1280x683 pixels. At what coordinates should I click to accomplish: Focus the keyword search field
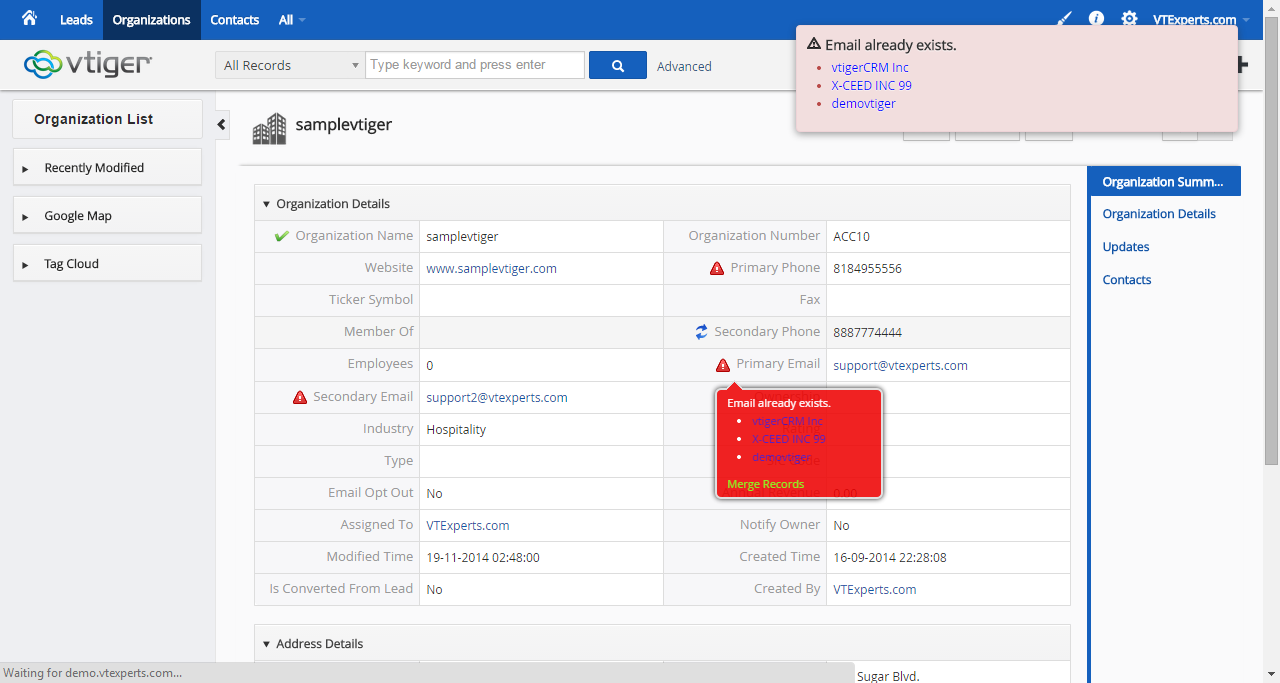coord(475,65)
